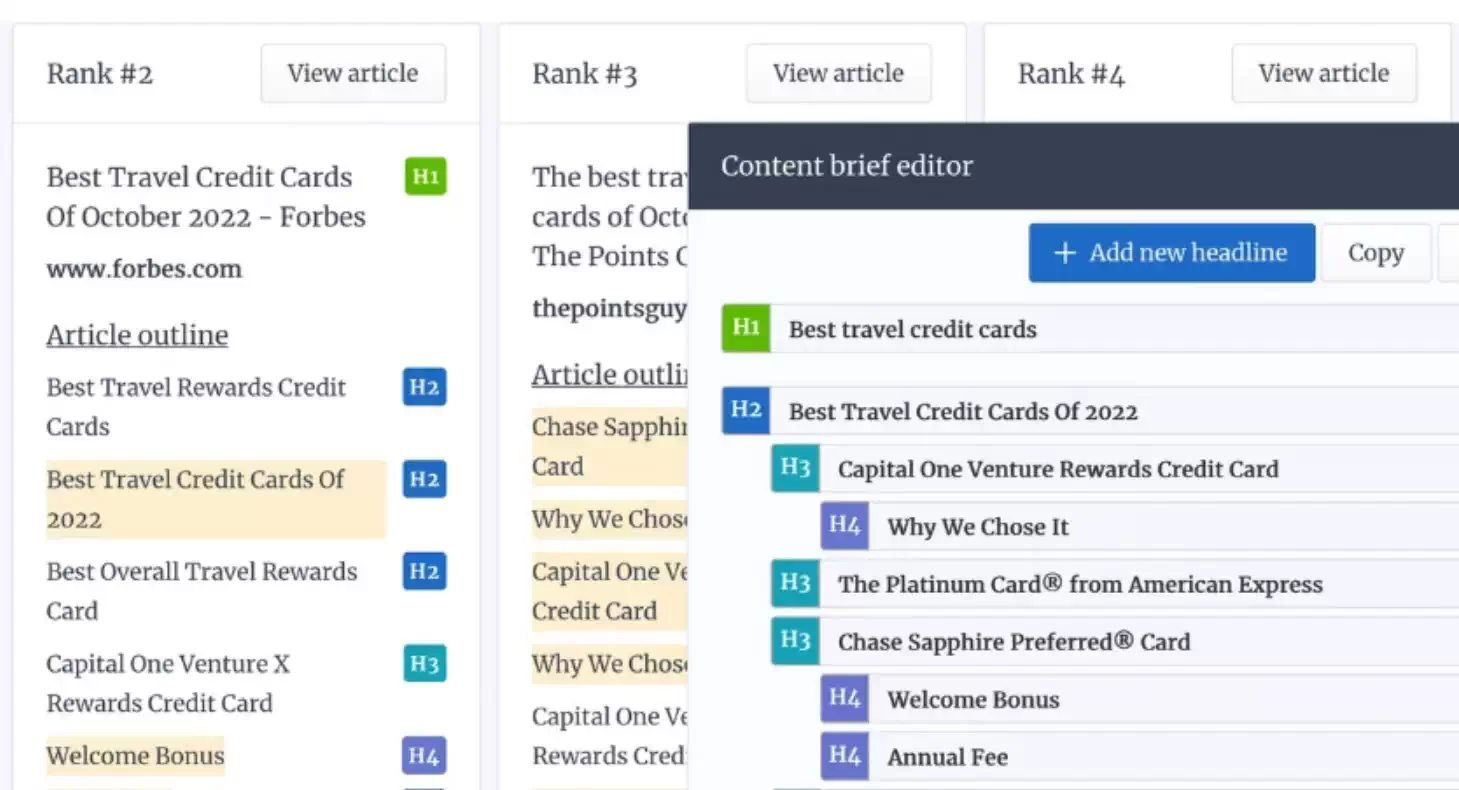Select The Platinum Card from American Express field

click(1139, 584)
